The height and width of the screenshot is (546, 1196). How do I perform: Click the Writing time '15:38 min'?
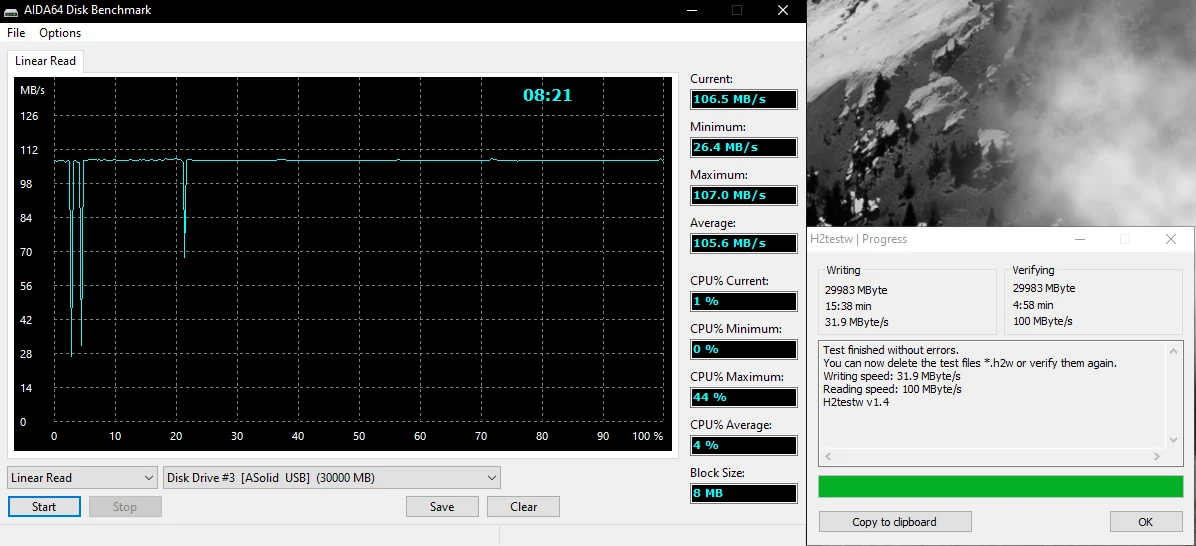(x=848, y=306)
